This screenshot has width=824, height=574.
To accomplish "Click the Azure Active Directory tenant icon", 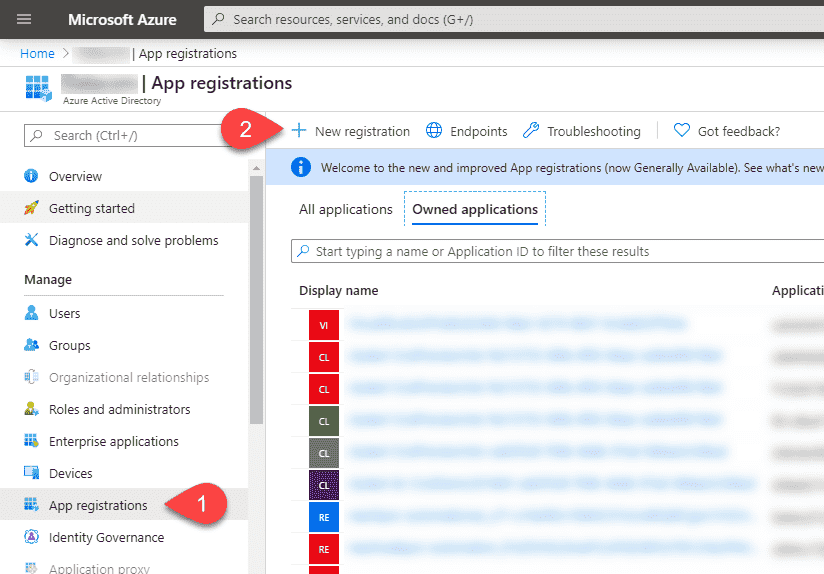I will point(38,88).
